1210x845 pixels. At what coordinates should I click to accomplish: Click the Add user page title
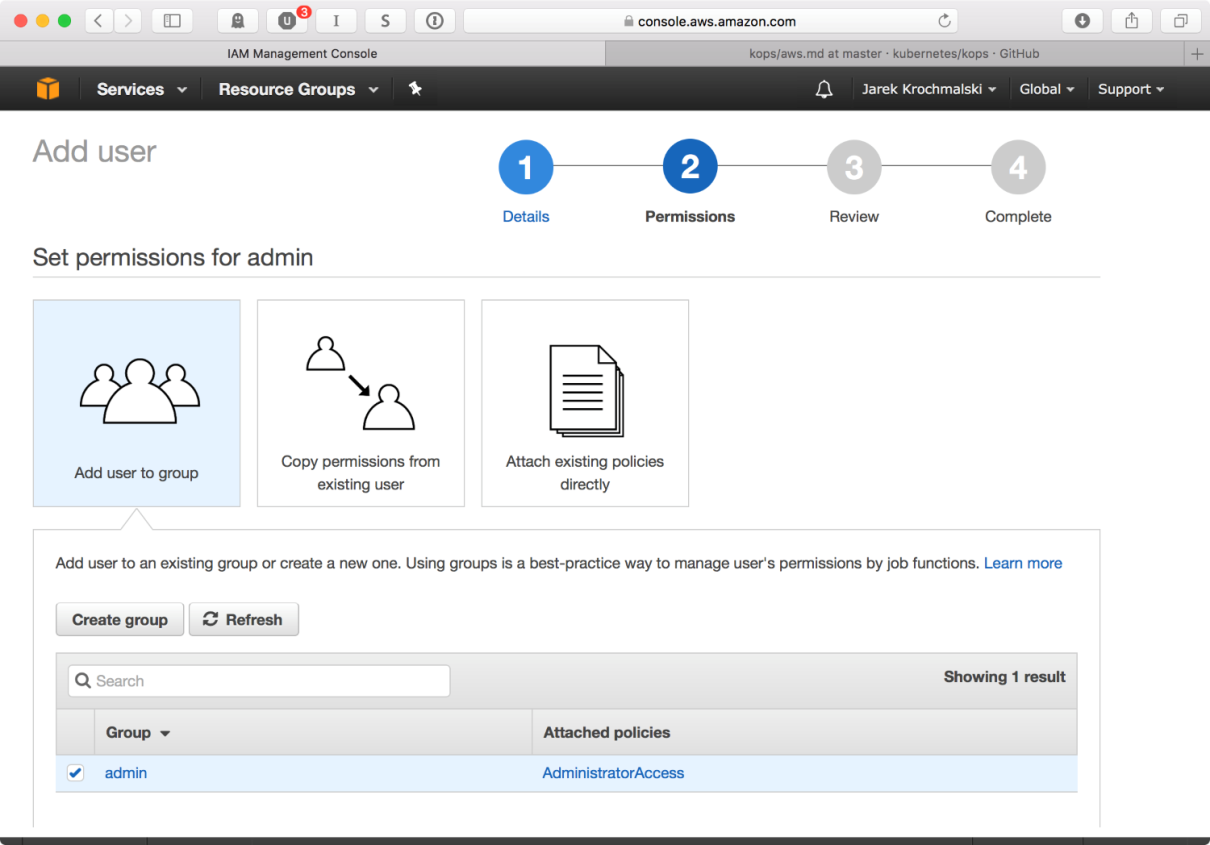(95, 152)
